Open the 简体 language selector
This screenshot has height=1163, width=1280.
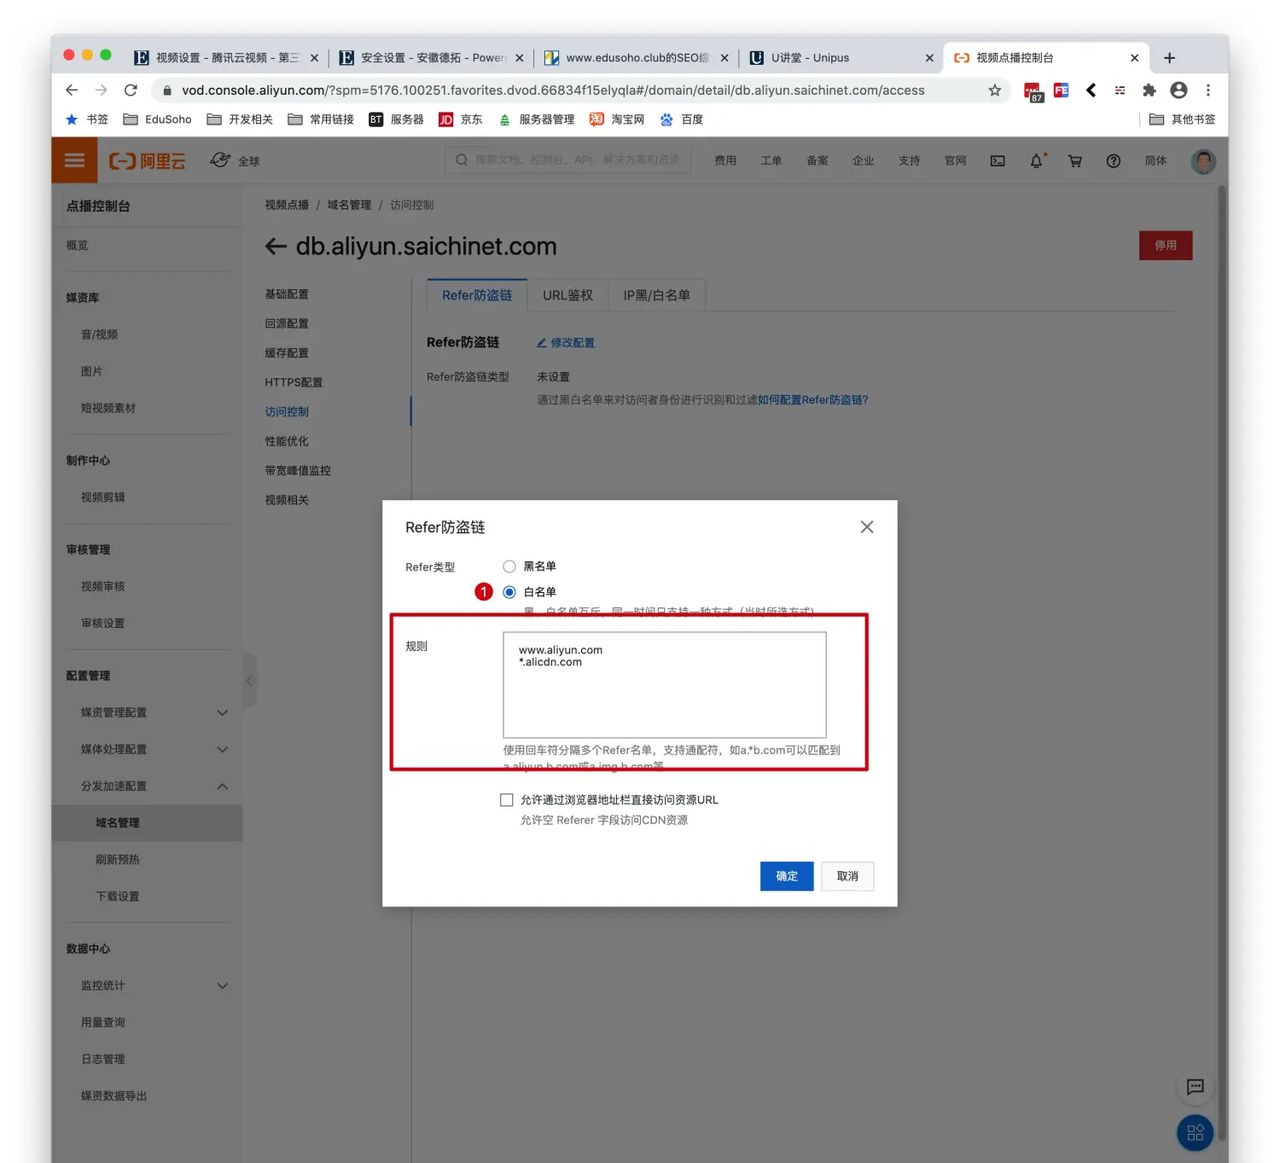pos(1156,161)
